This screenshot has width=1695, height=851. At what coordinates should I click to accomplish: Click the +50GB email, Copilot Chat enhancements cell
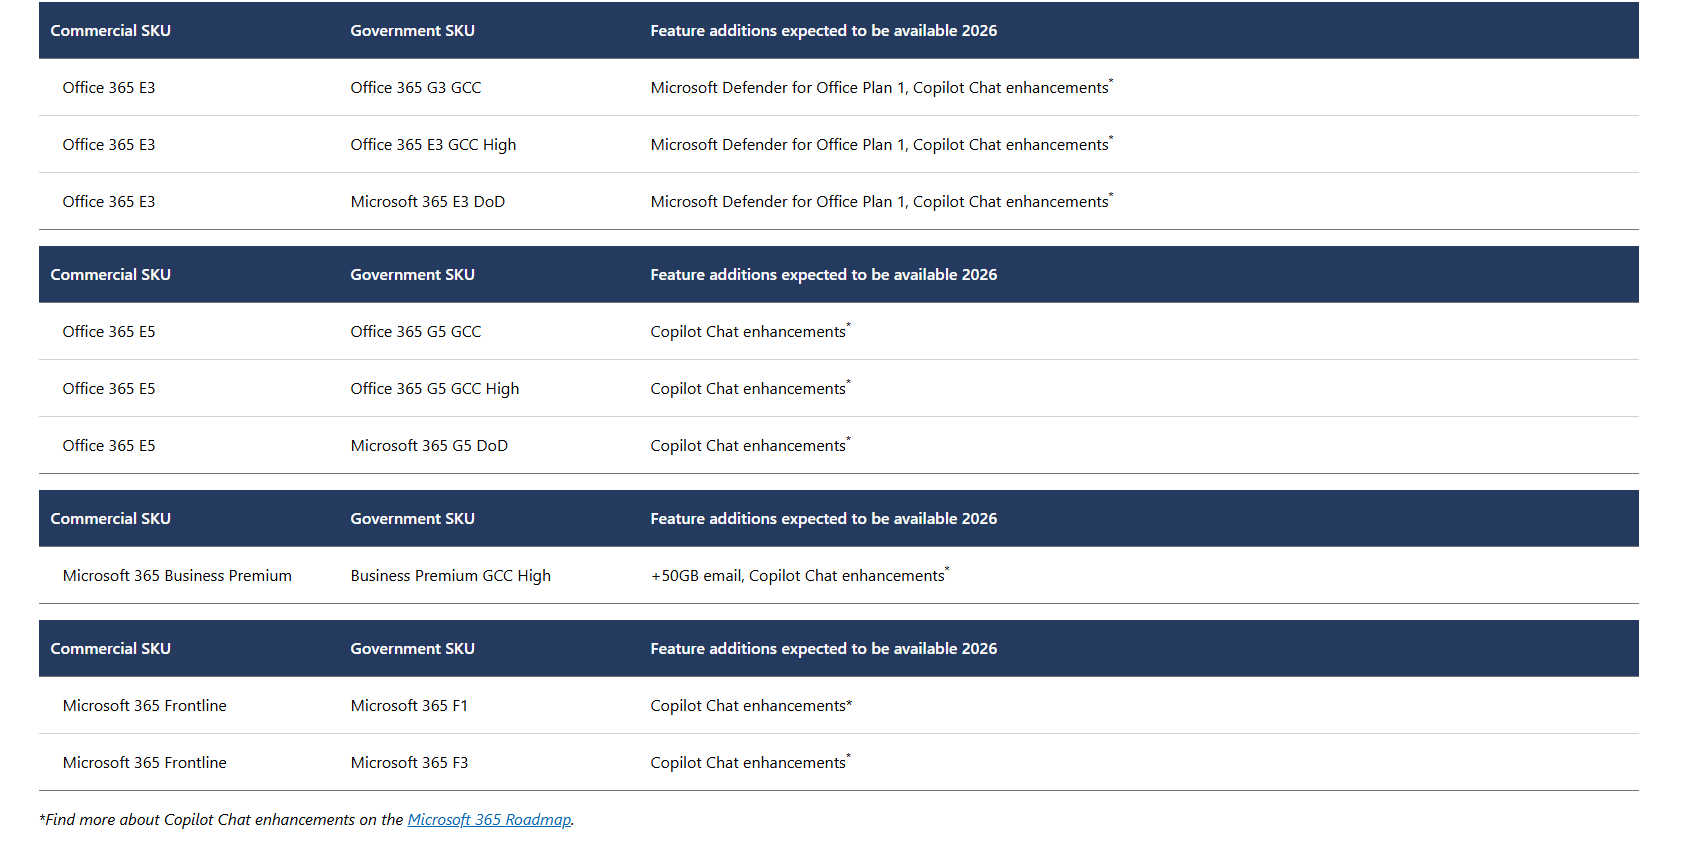point(799,576)
